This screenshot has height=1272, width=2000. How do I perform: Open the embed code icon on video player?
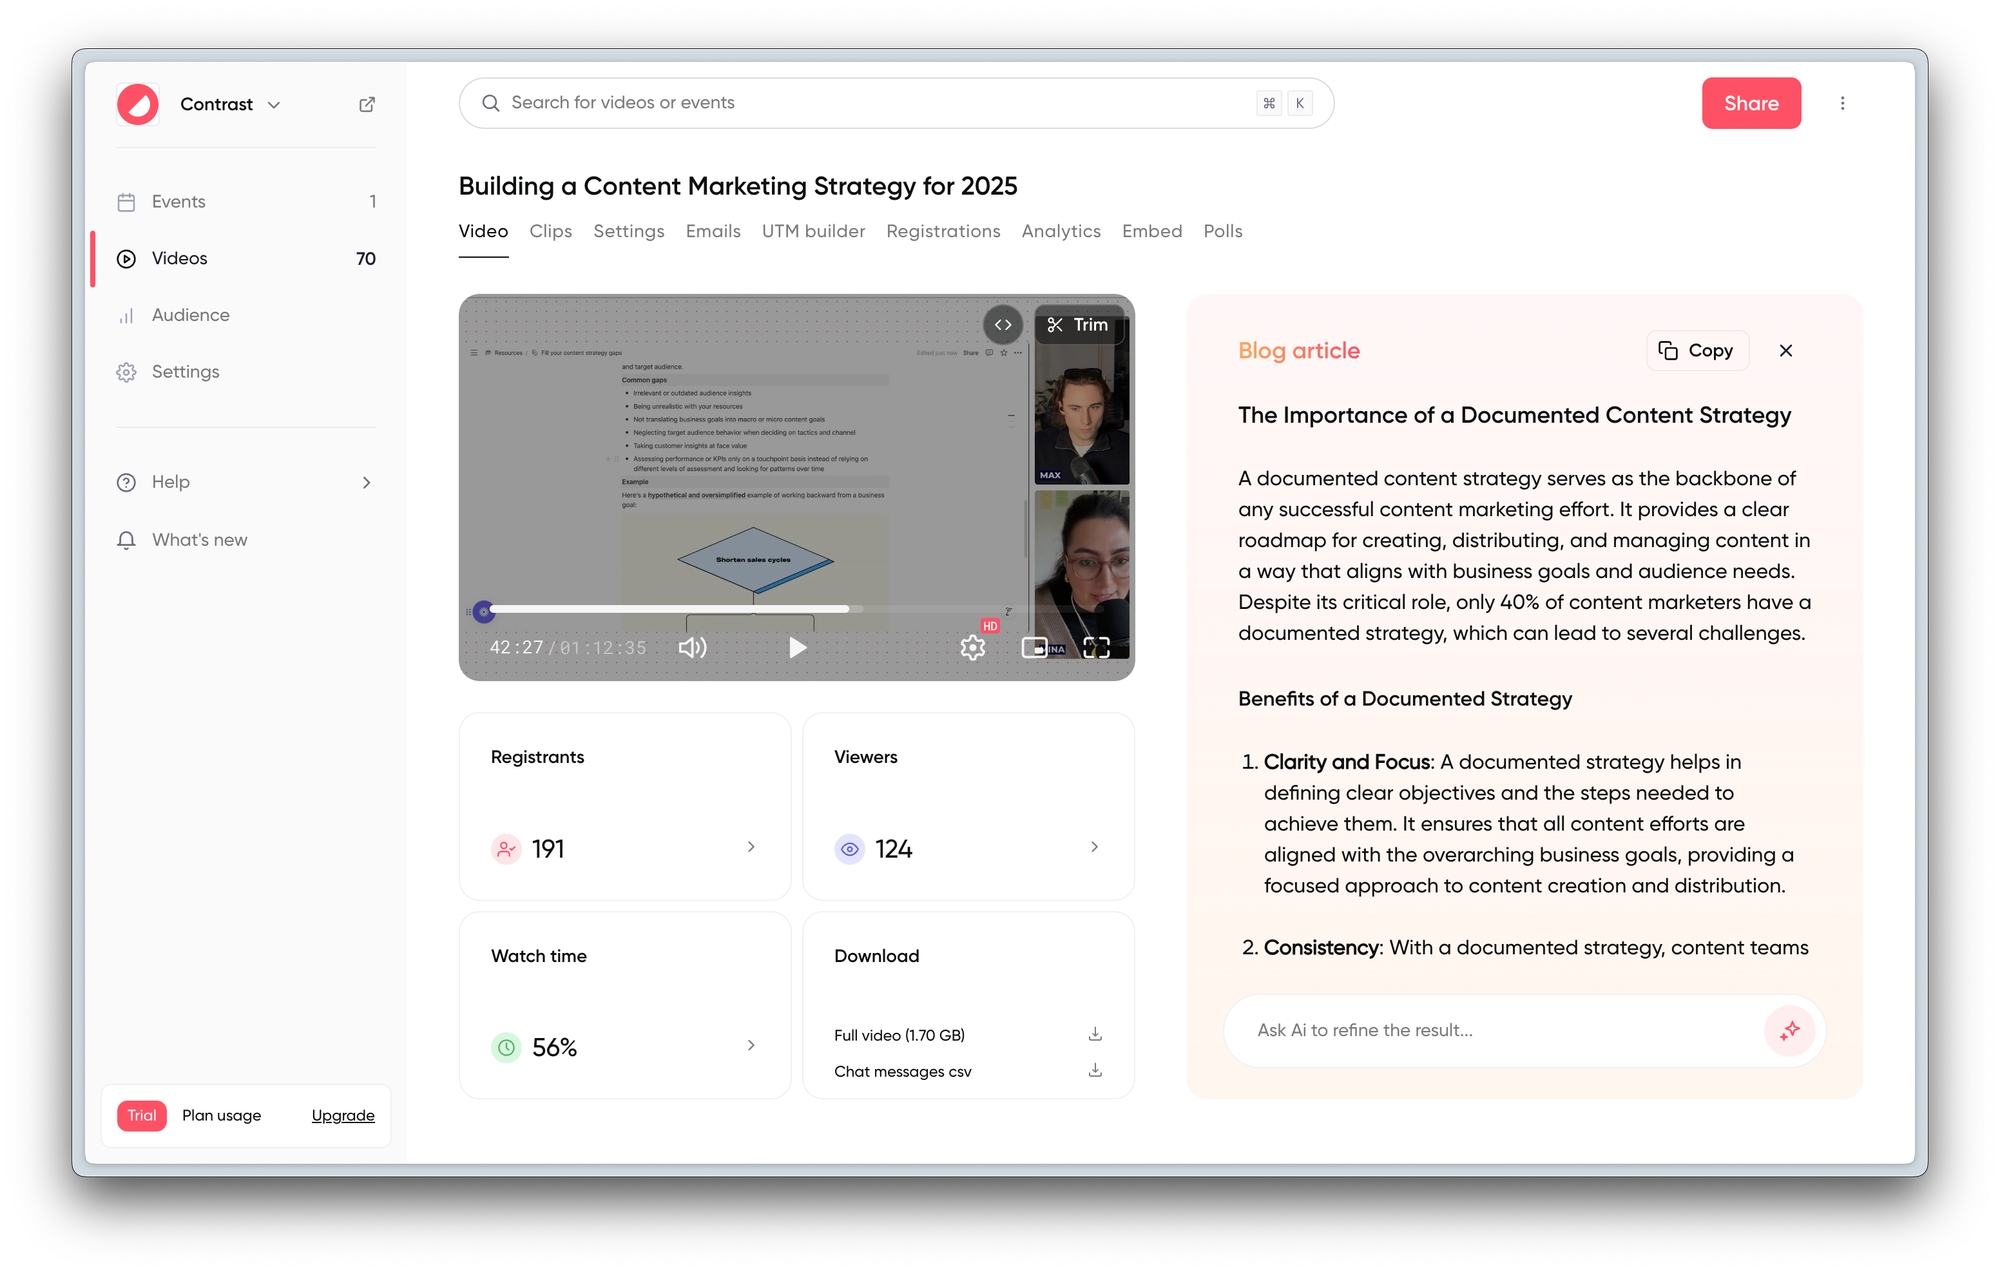(1003, 324)
